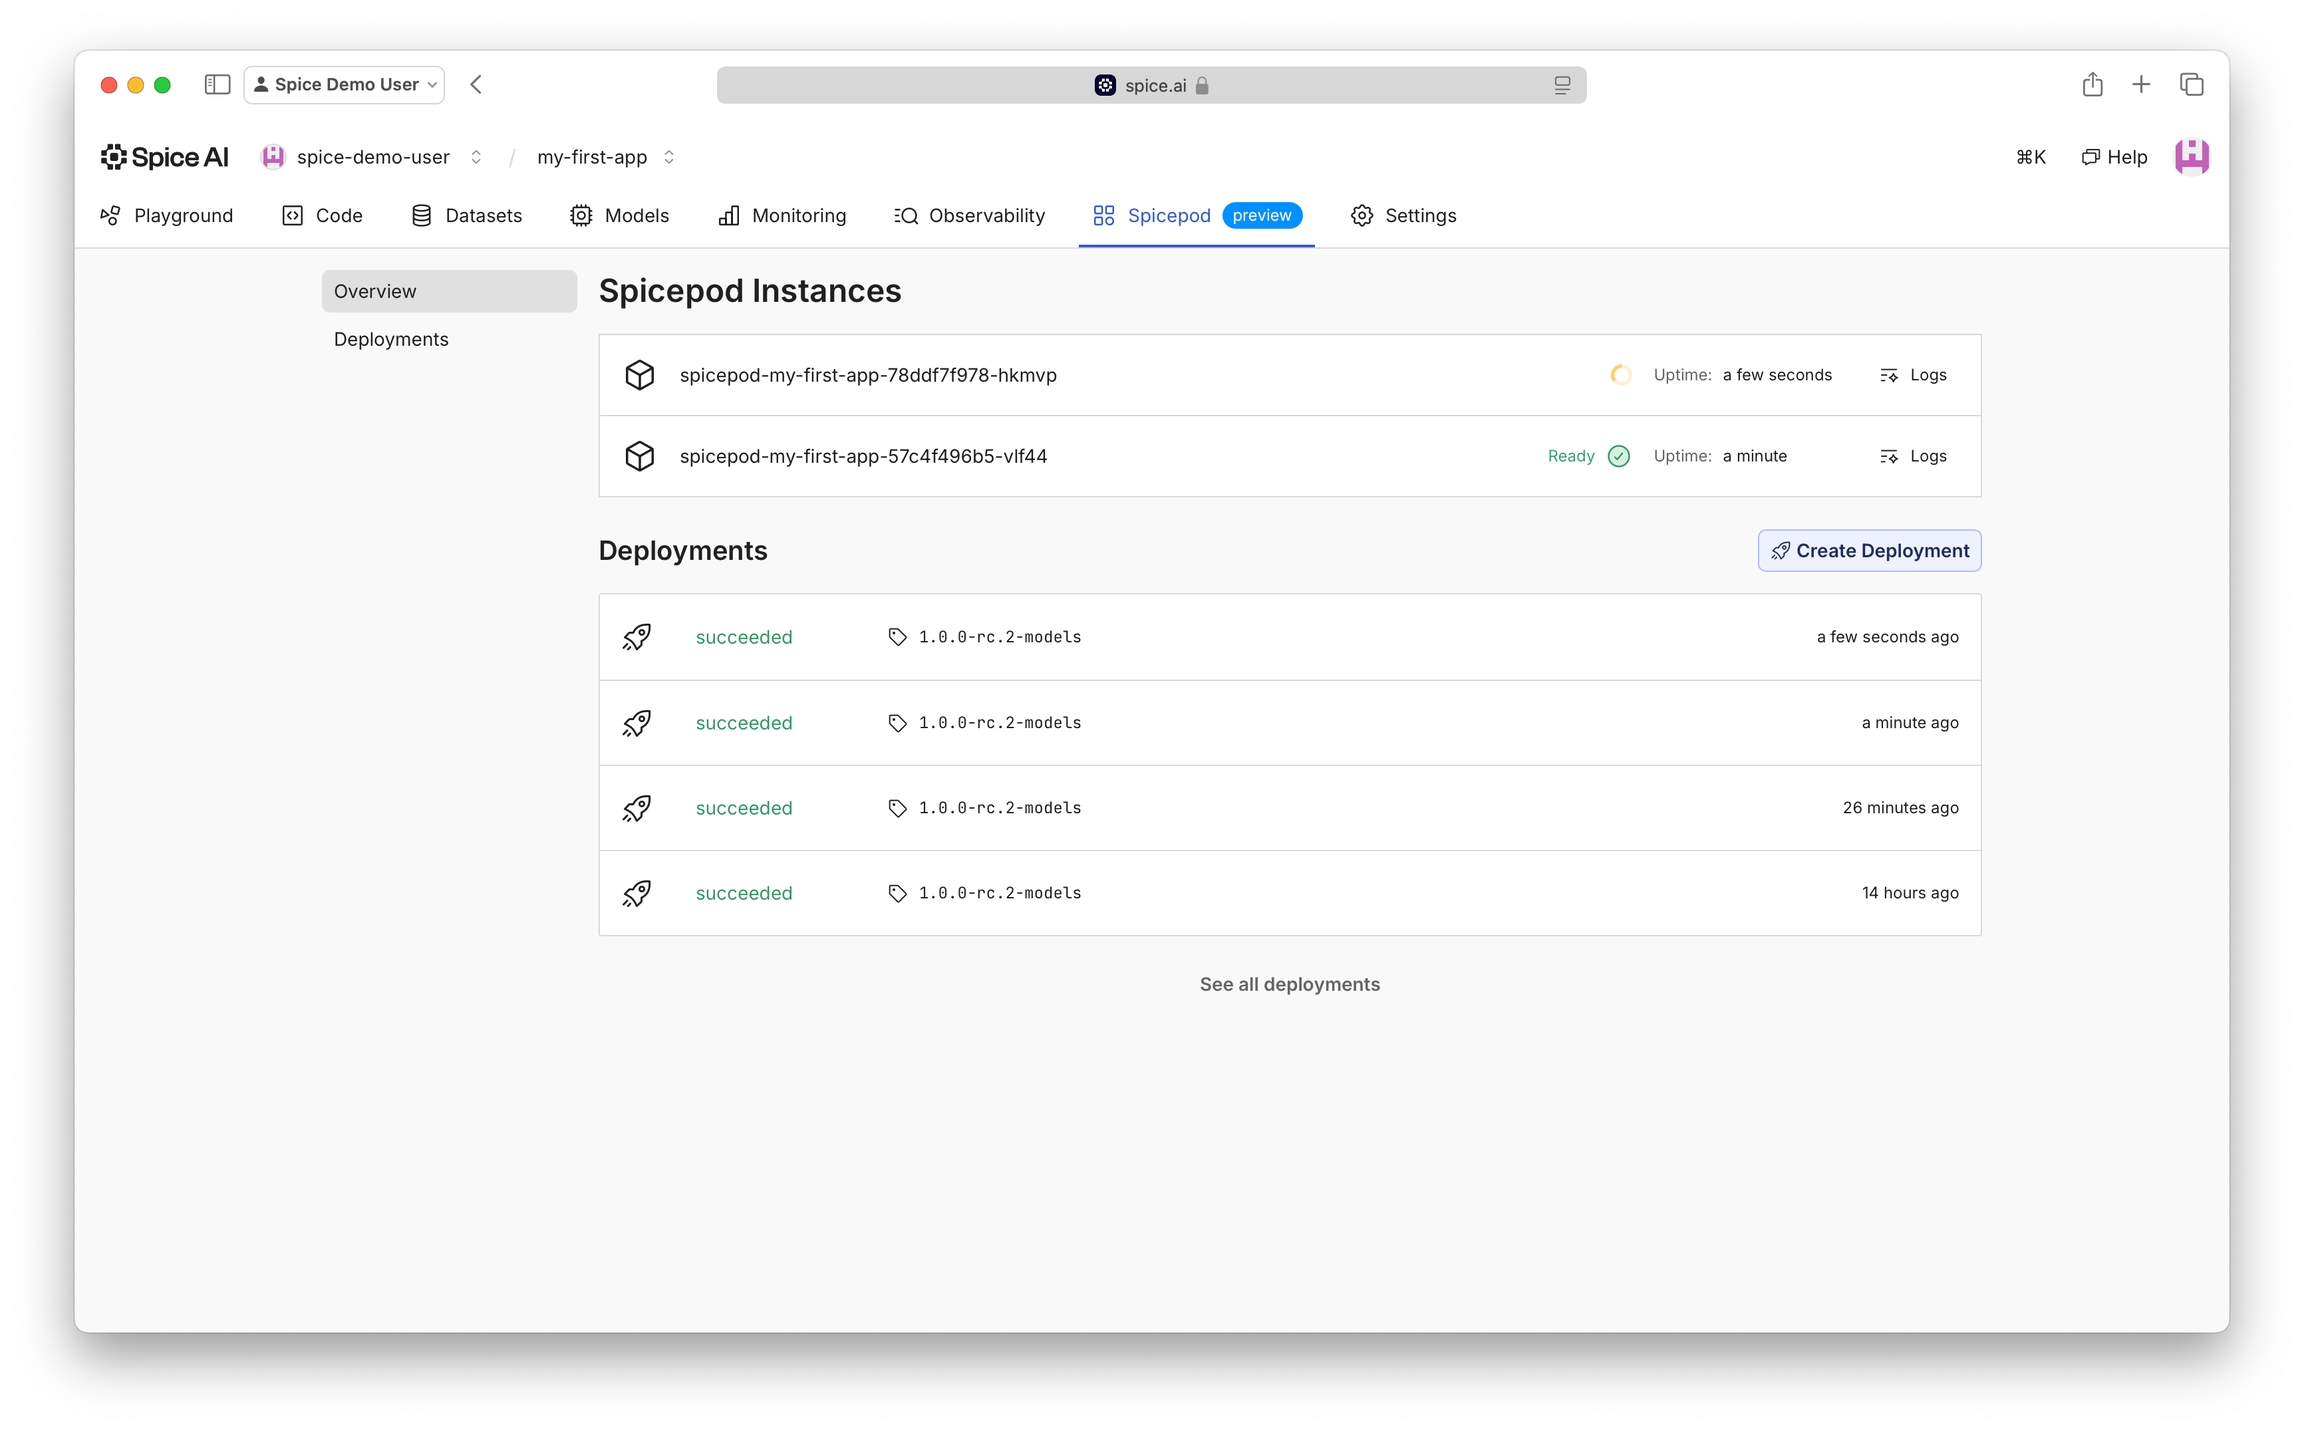
Task: Click the rocket icon of the latest deployment
Action: tap(637, 637)
